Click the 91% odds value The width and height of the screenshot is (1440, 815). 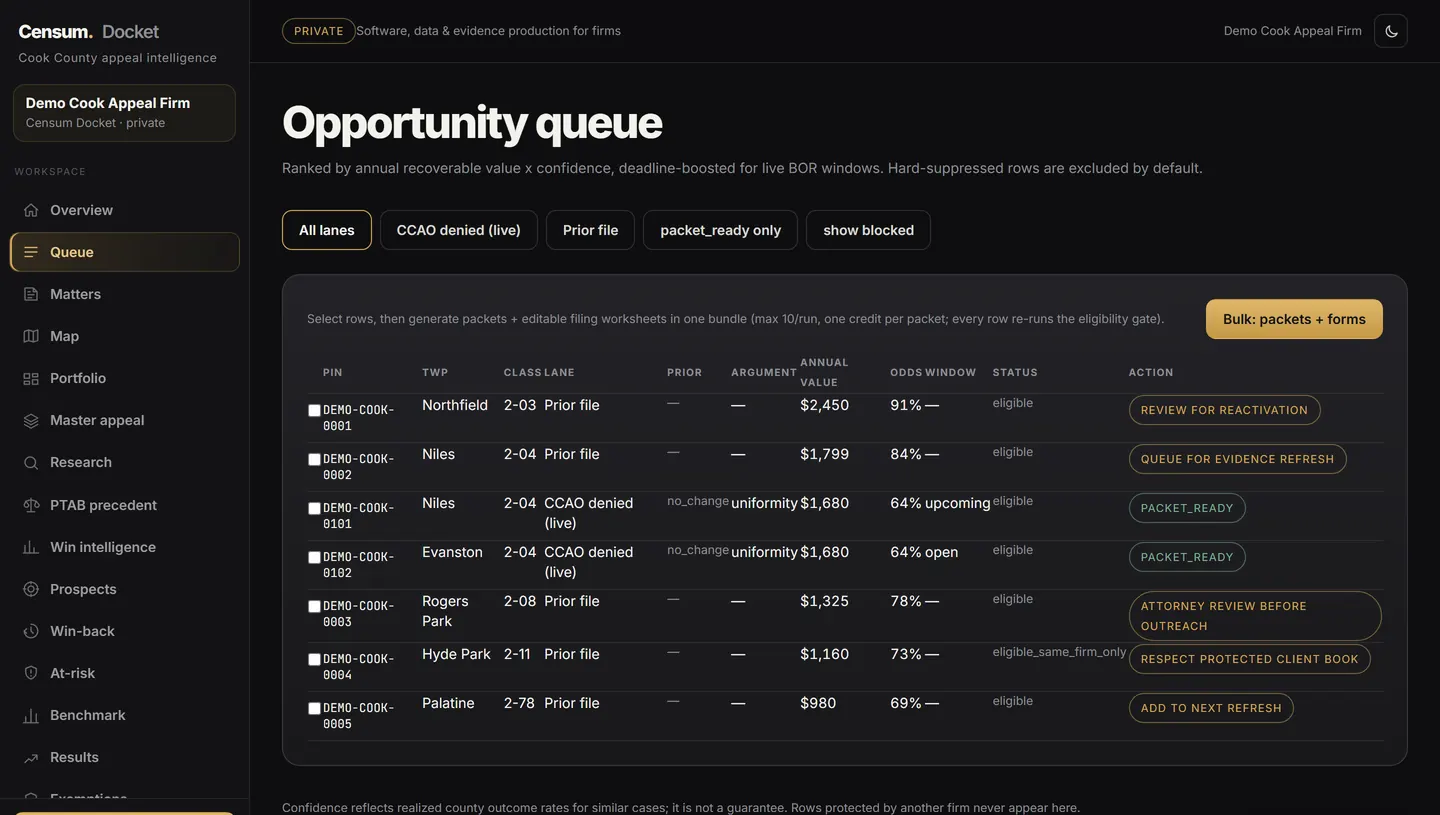pyautogui.click(x=906, y=405)
